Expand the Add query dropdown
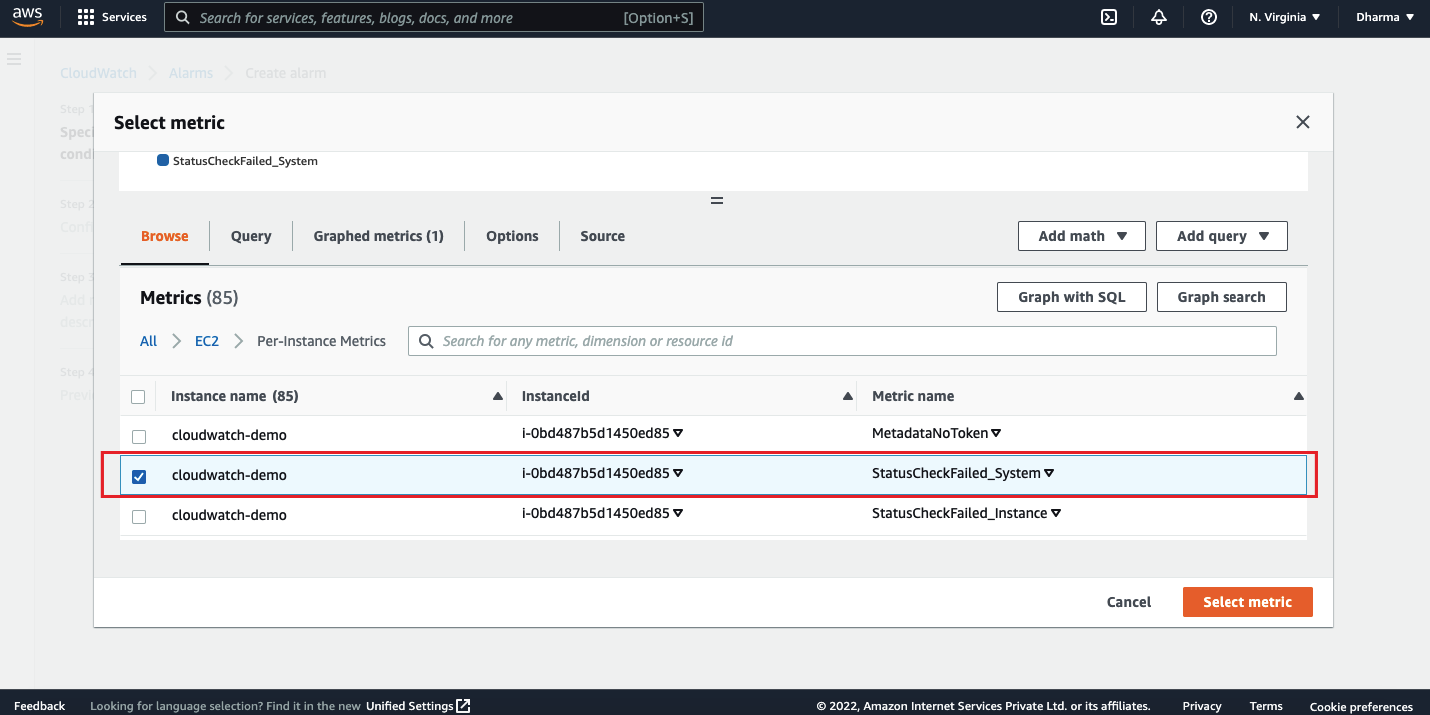This screenshot has width=1430, height=715. pos(1222,236)
